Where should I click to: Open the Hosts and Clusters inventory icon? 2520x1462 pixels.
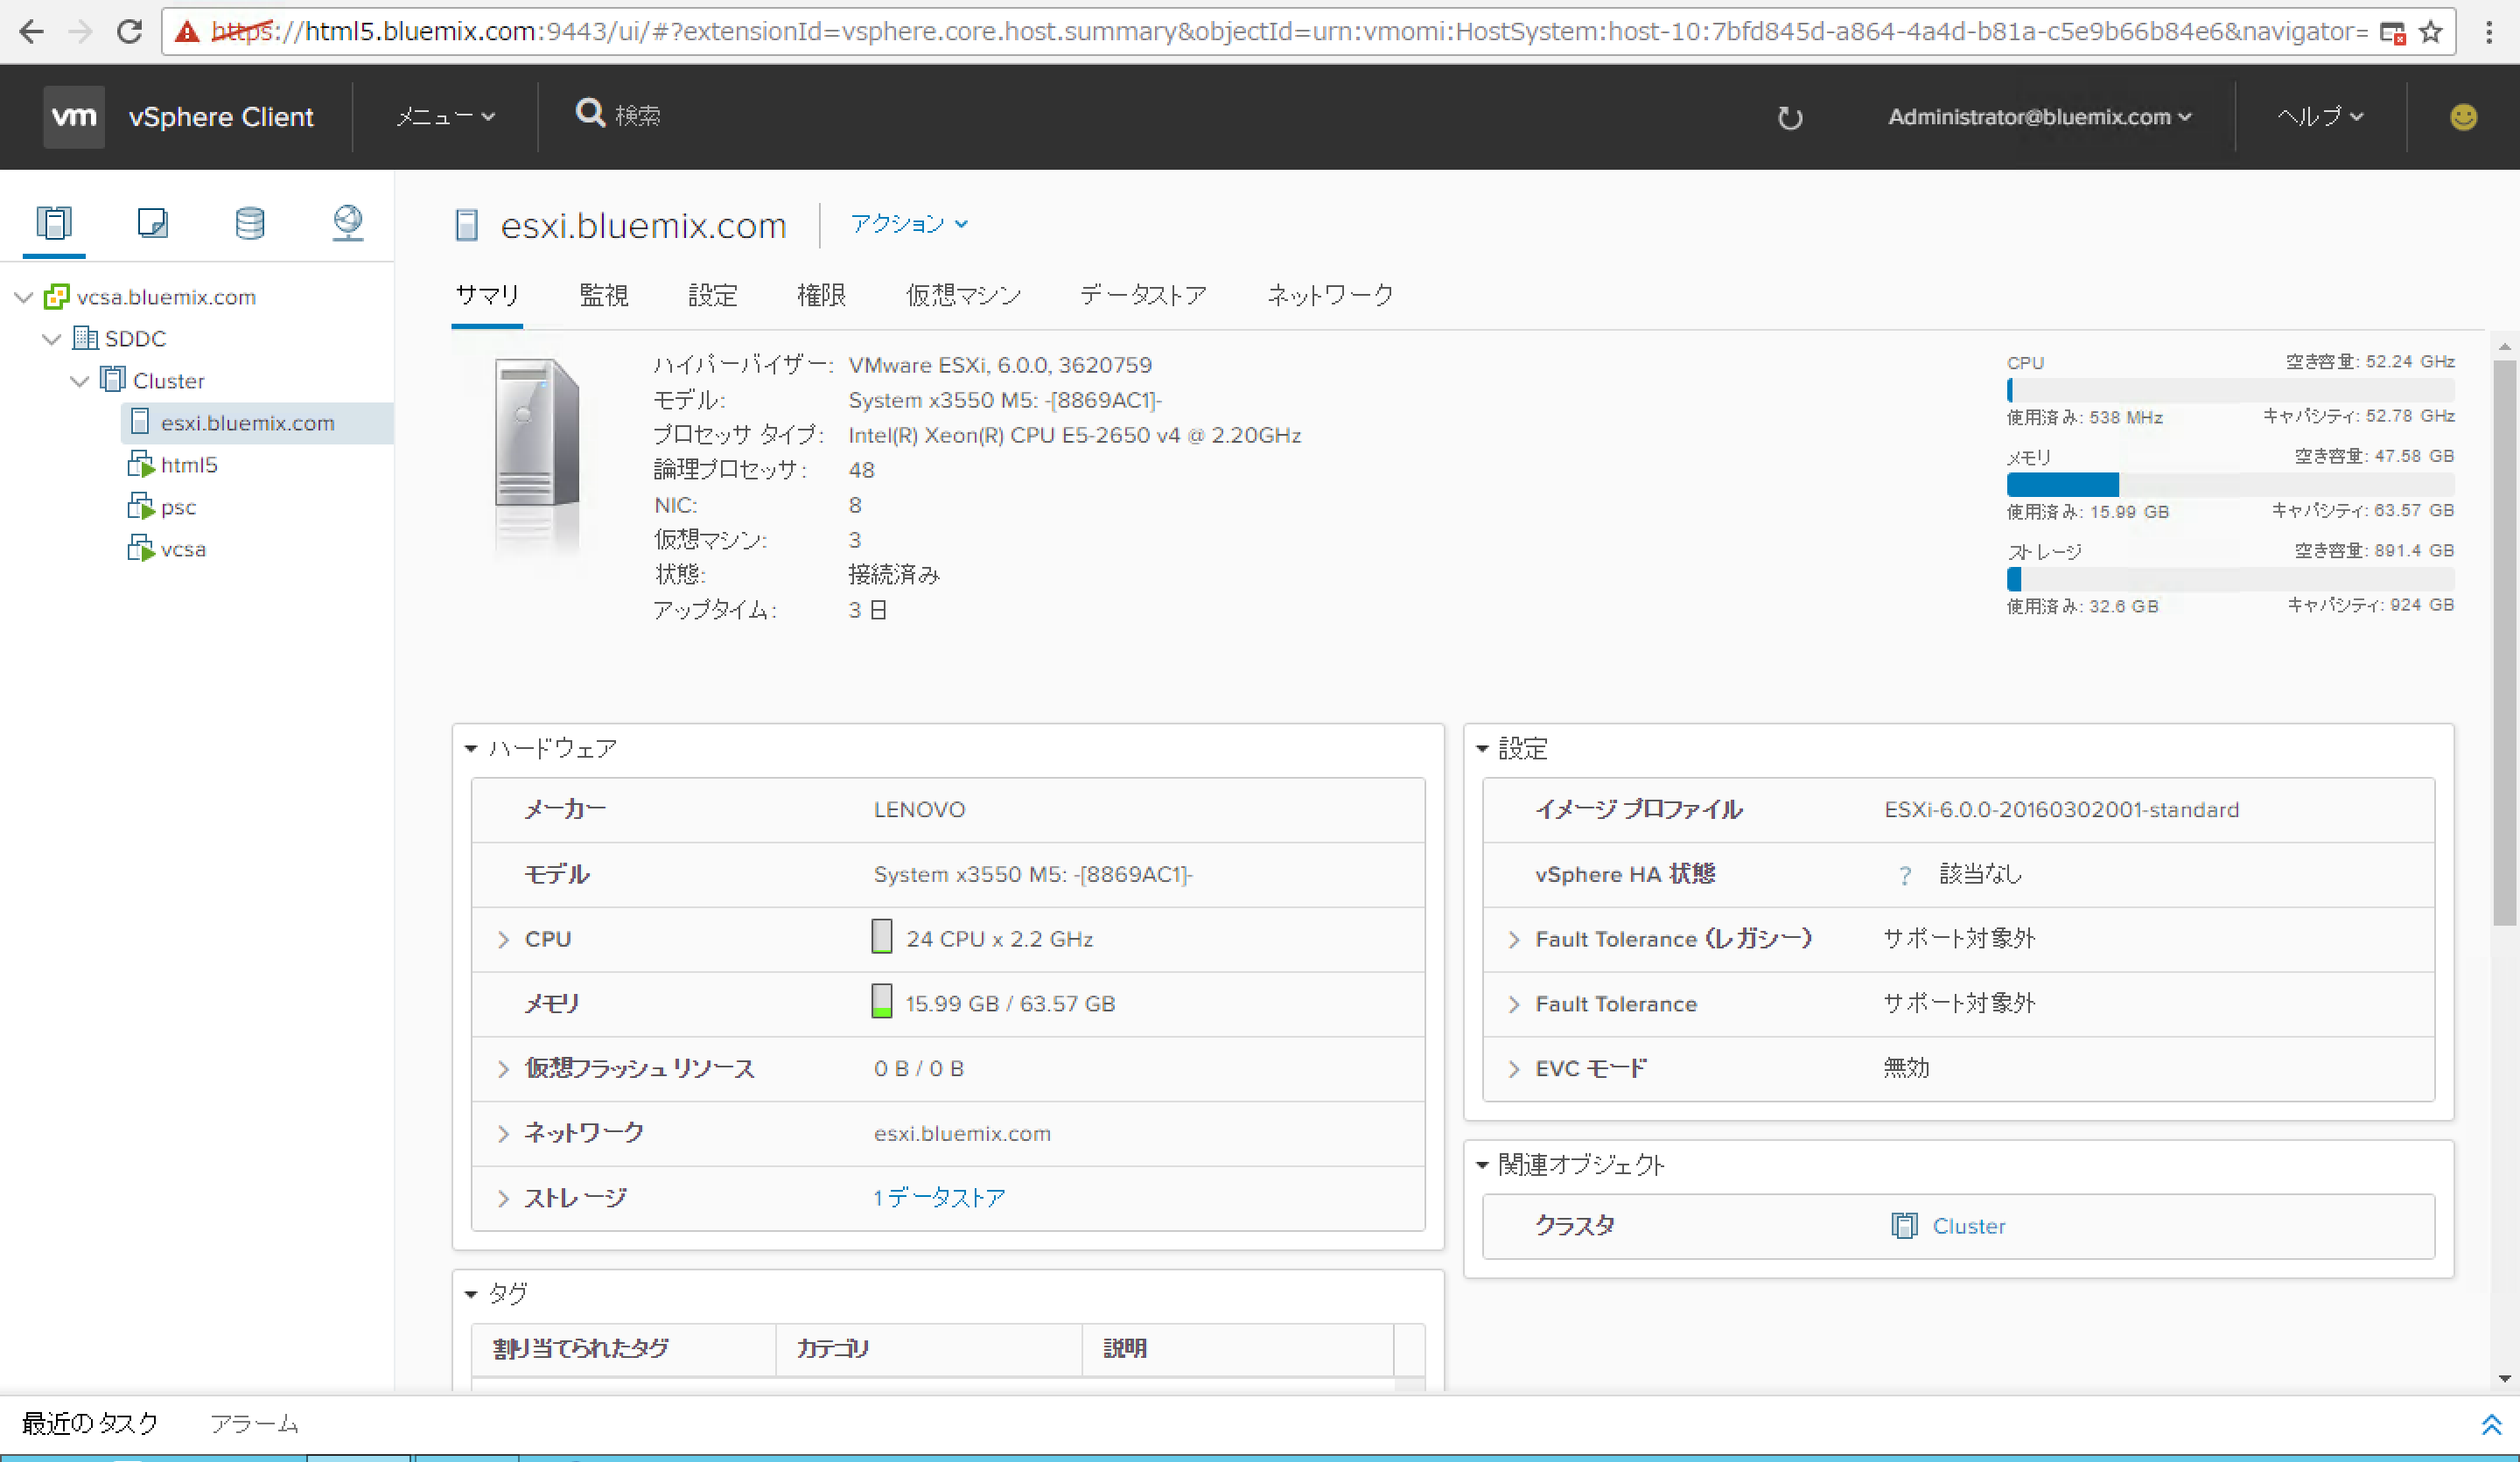(x=54, y=223)
